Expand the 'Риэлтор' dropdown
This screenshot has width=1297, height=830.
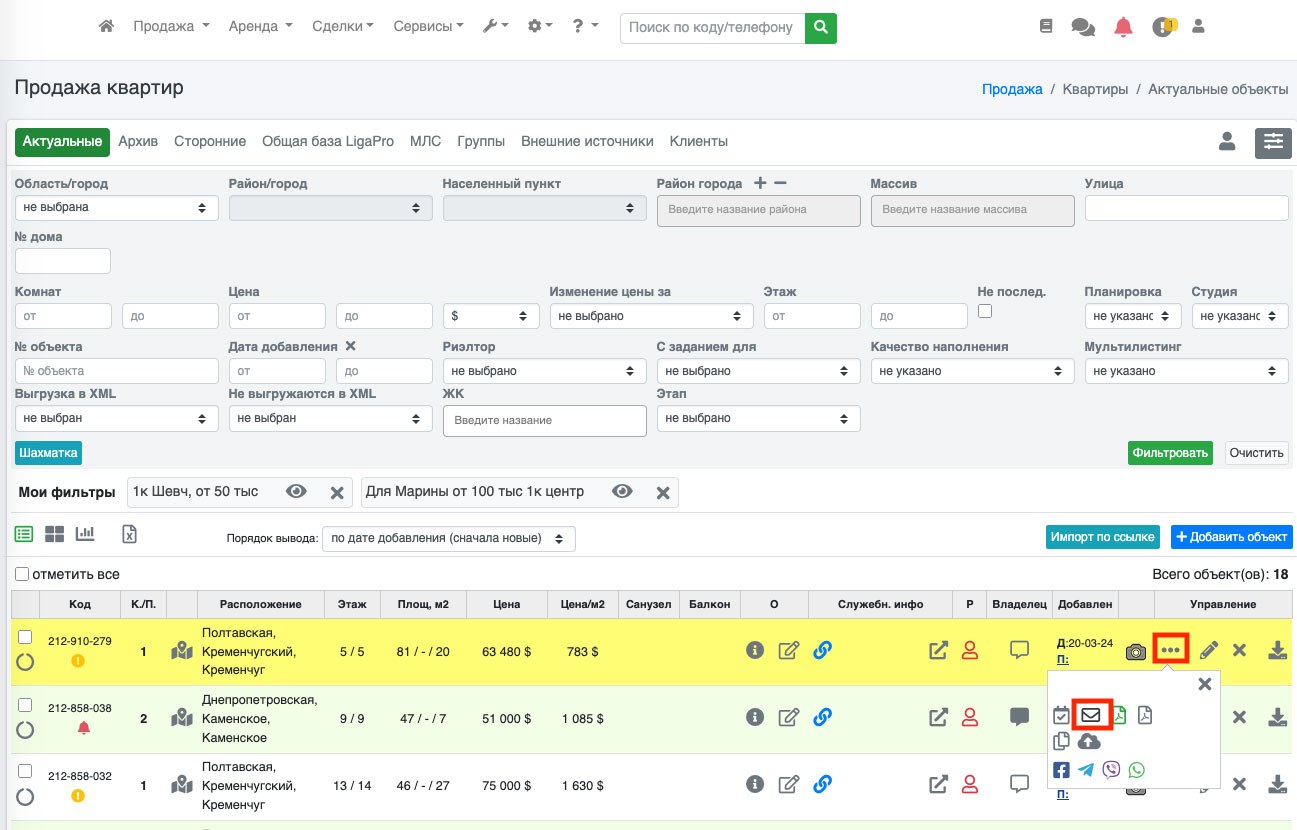click(x=544, y=371)
